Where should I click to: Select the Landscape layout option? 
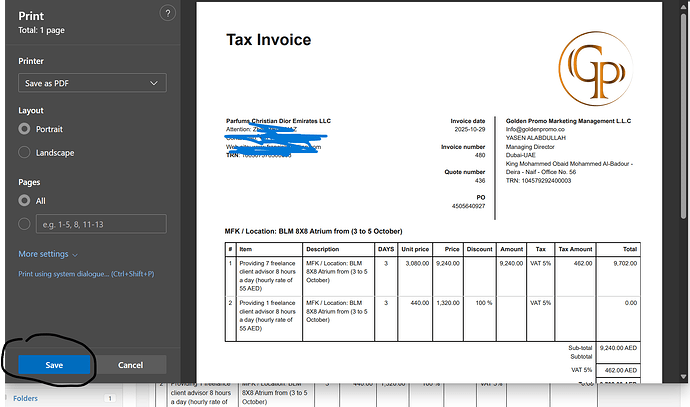[24, 152]
